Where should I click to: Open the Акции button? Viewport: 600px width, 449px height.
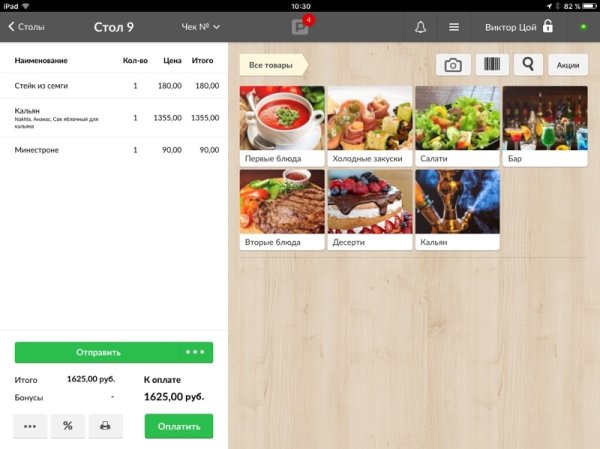click(x=568, y=65)
